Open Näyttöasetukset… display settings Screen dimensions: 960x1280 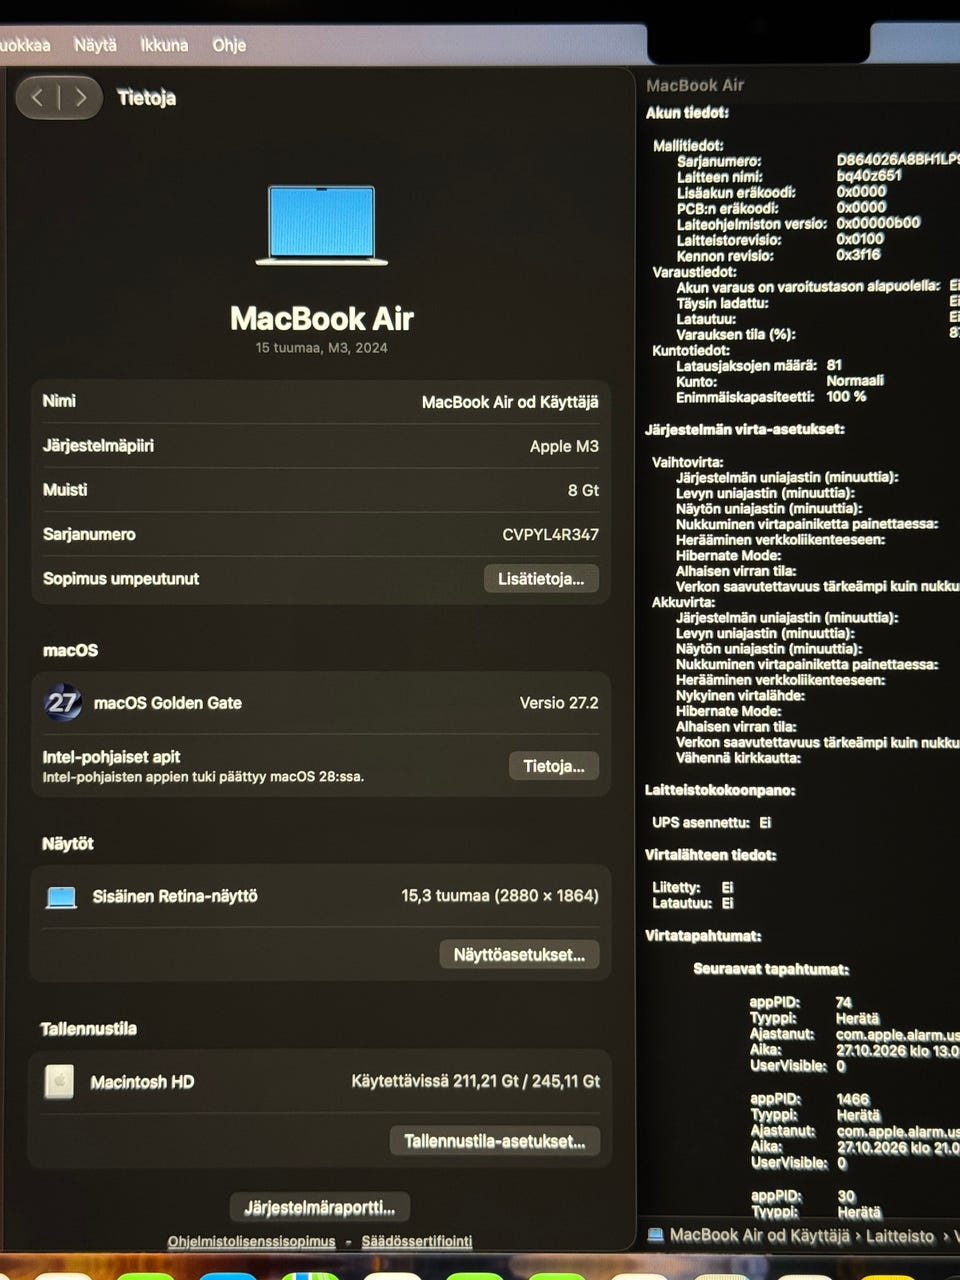pos(519,955)
